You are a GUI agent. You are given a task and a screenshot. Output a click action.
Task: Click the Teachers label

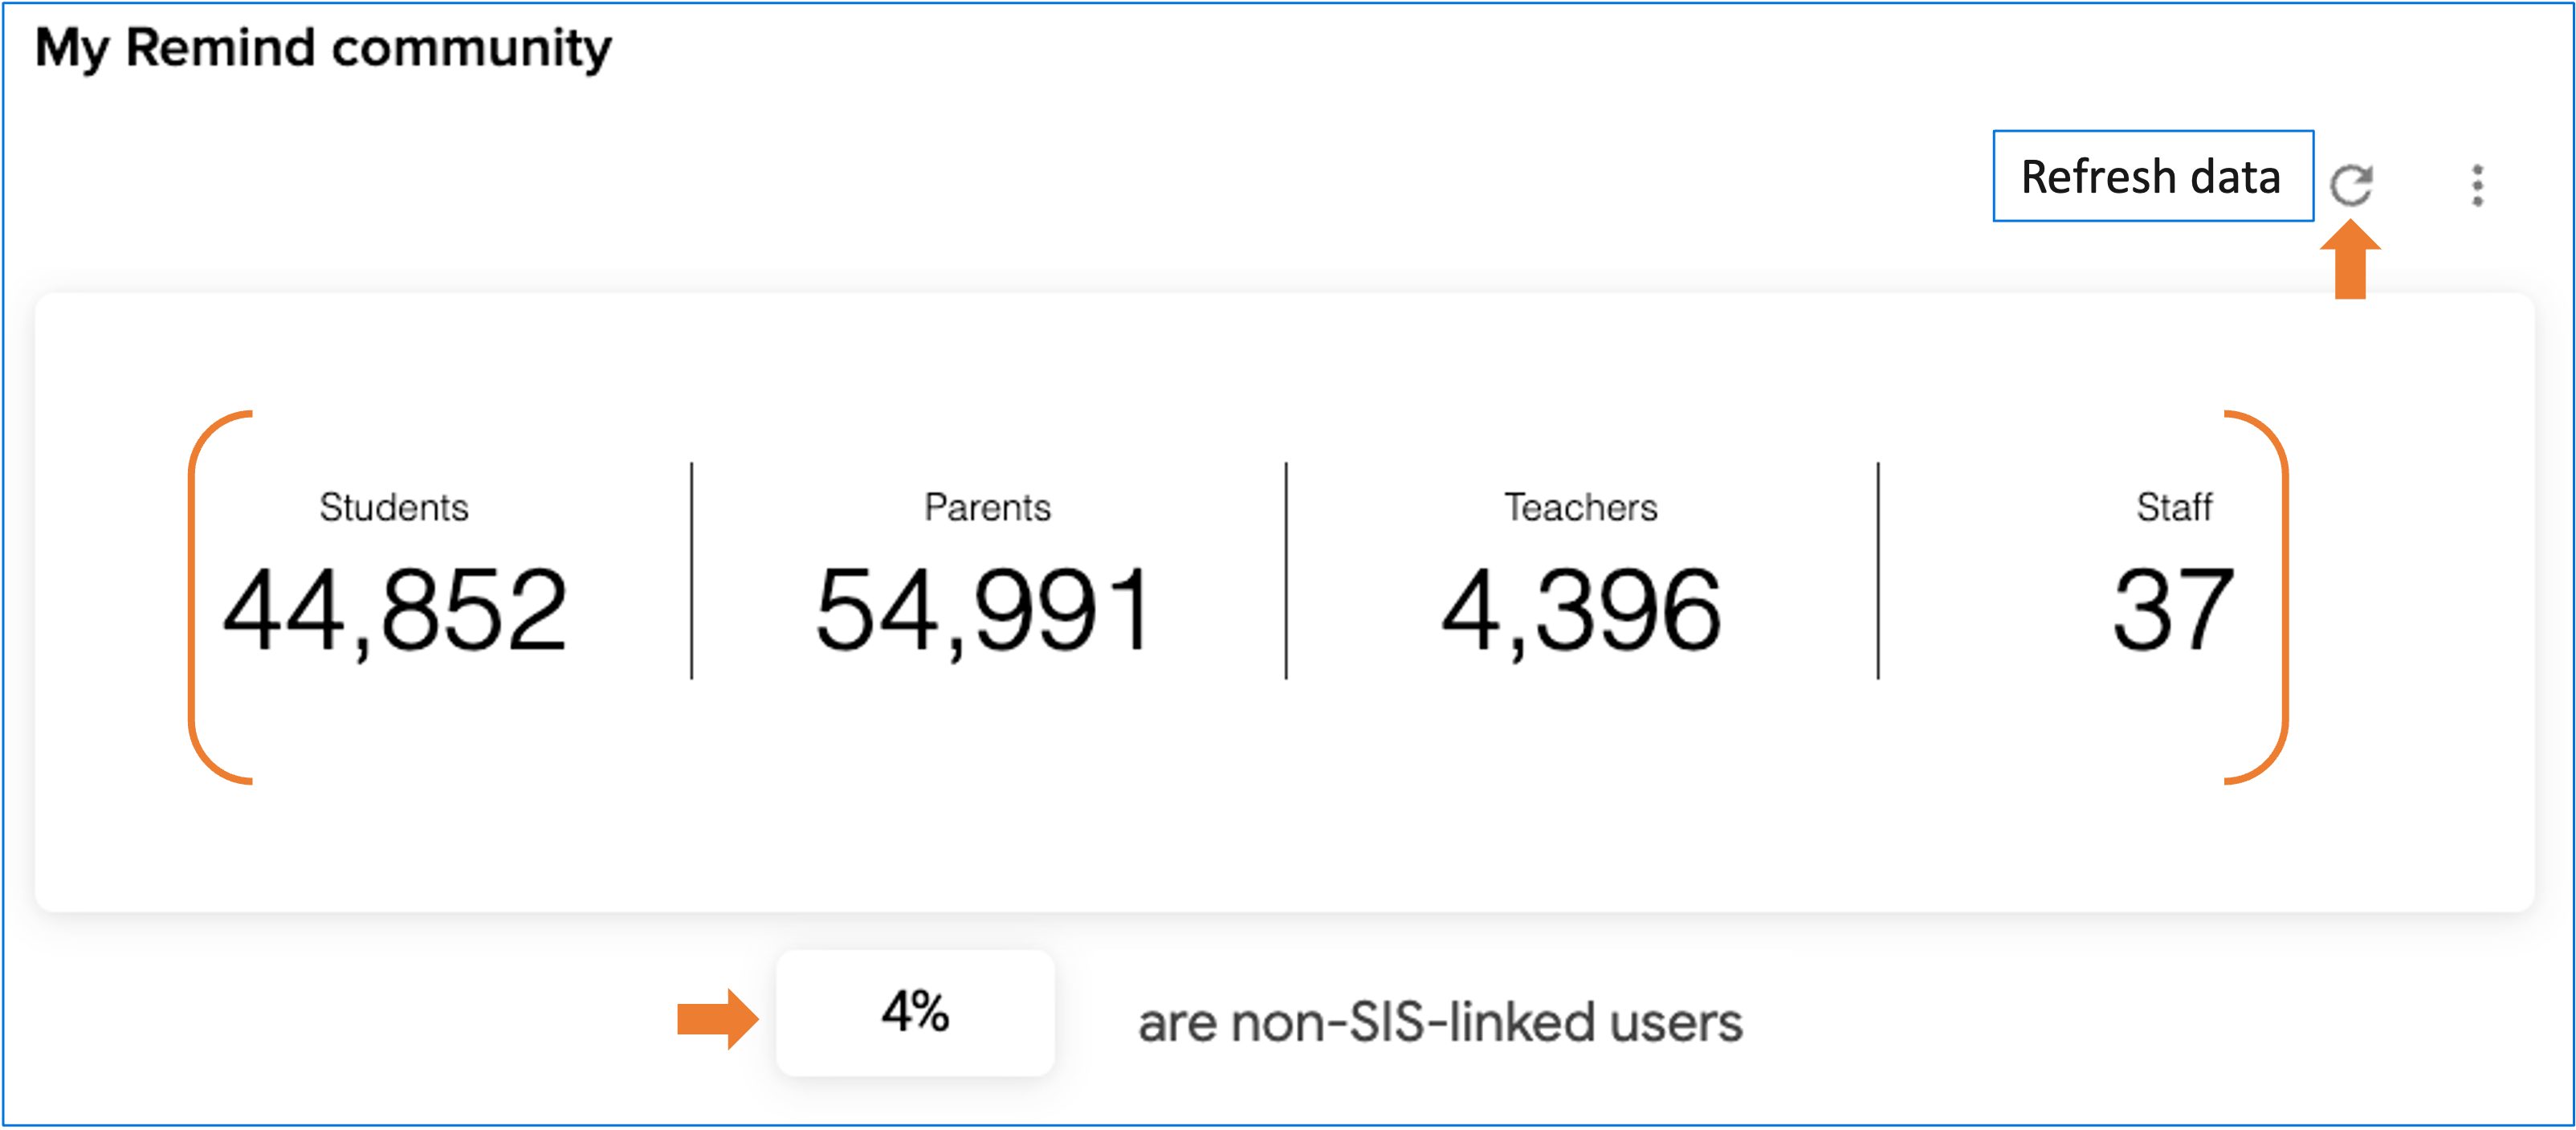1581,507
